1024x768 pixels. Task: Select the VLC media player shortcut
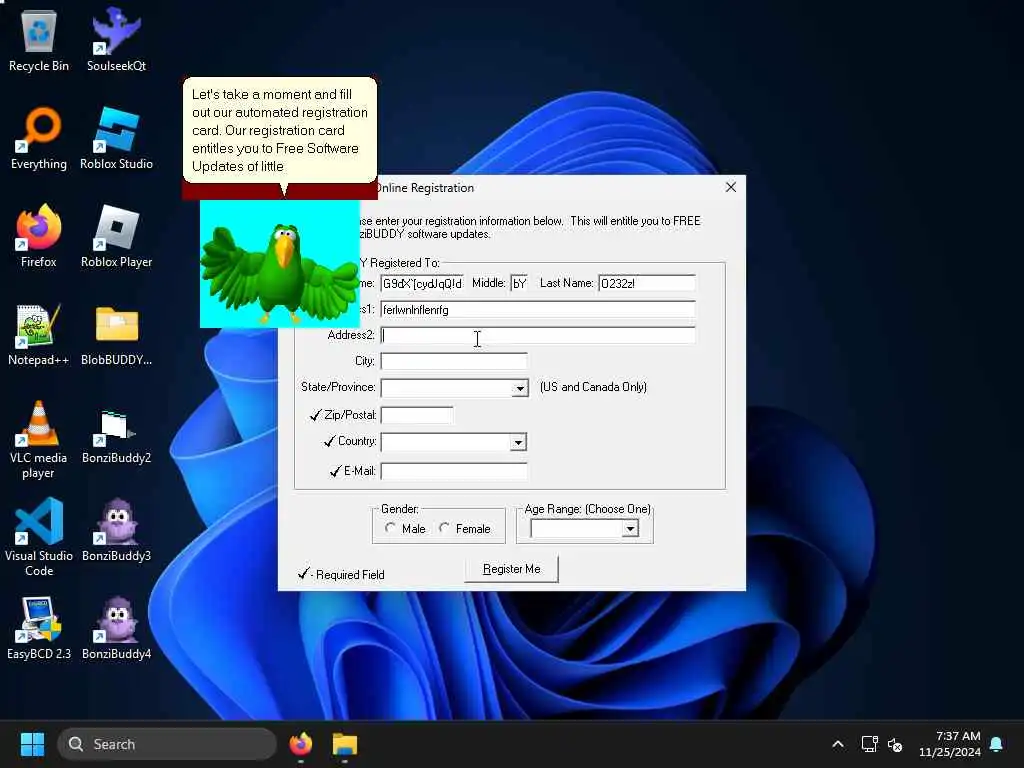tap(39, 440)
